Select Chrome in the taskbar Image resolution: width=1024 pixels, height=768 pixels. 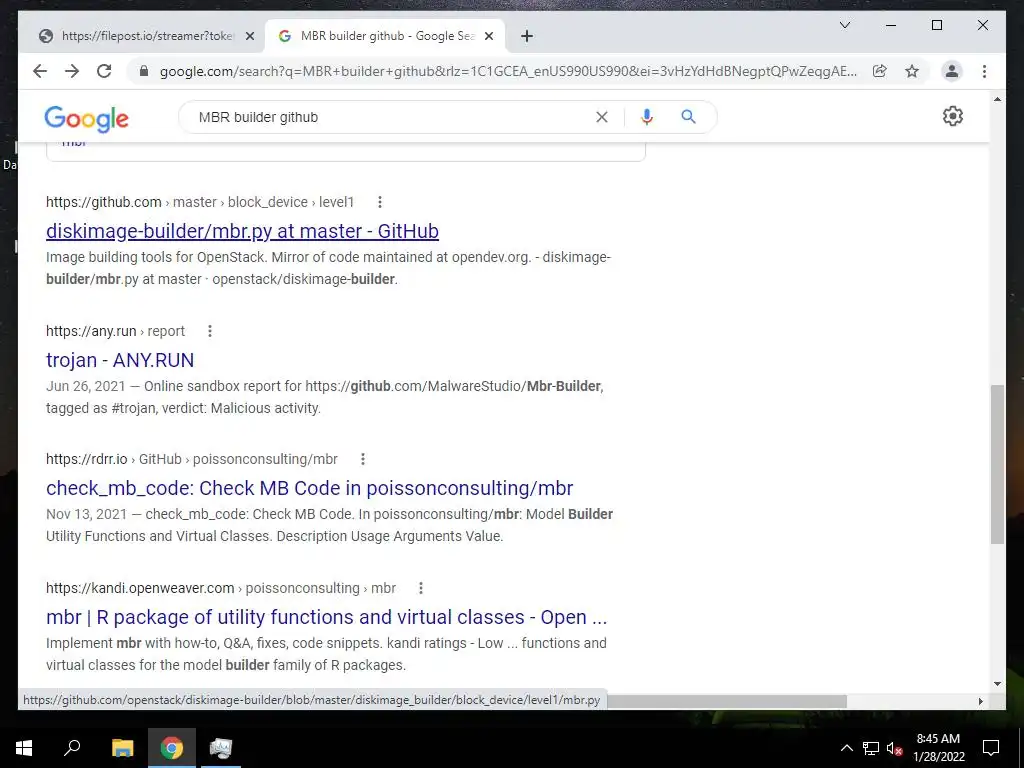pos(172,748)
